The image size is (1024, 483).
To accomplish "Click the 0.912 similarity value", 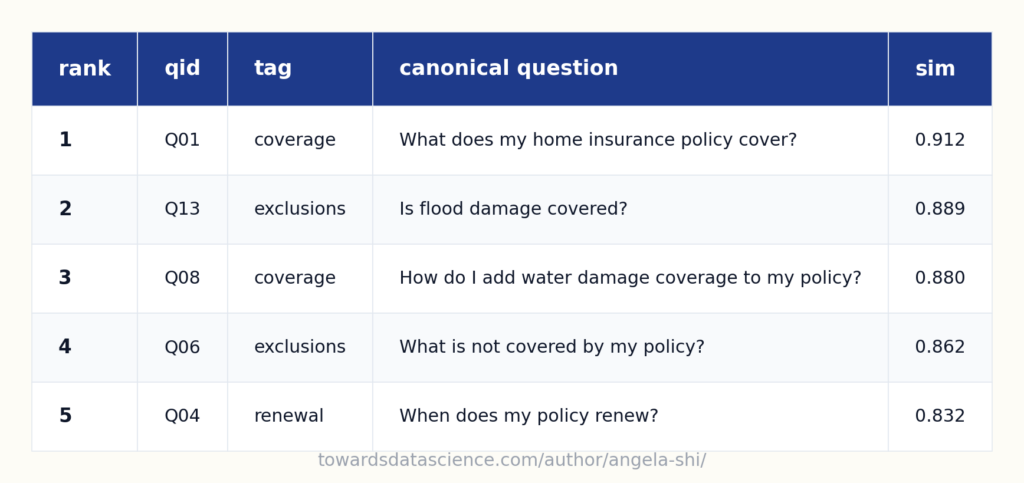I will point(940,140).
